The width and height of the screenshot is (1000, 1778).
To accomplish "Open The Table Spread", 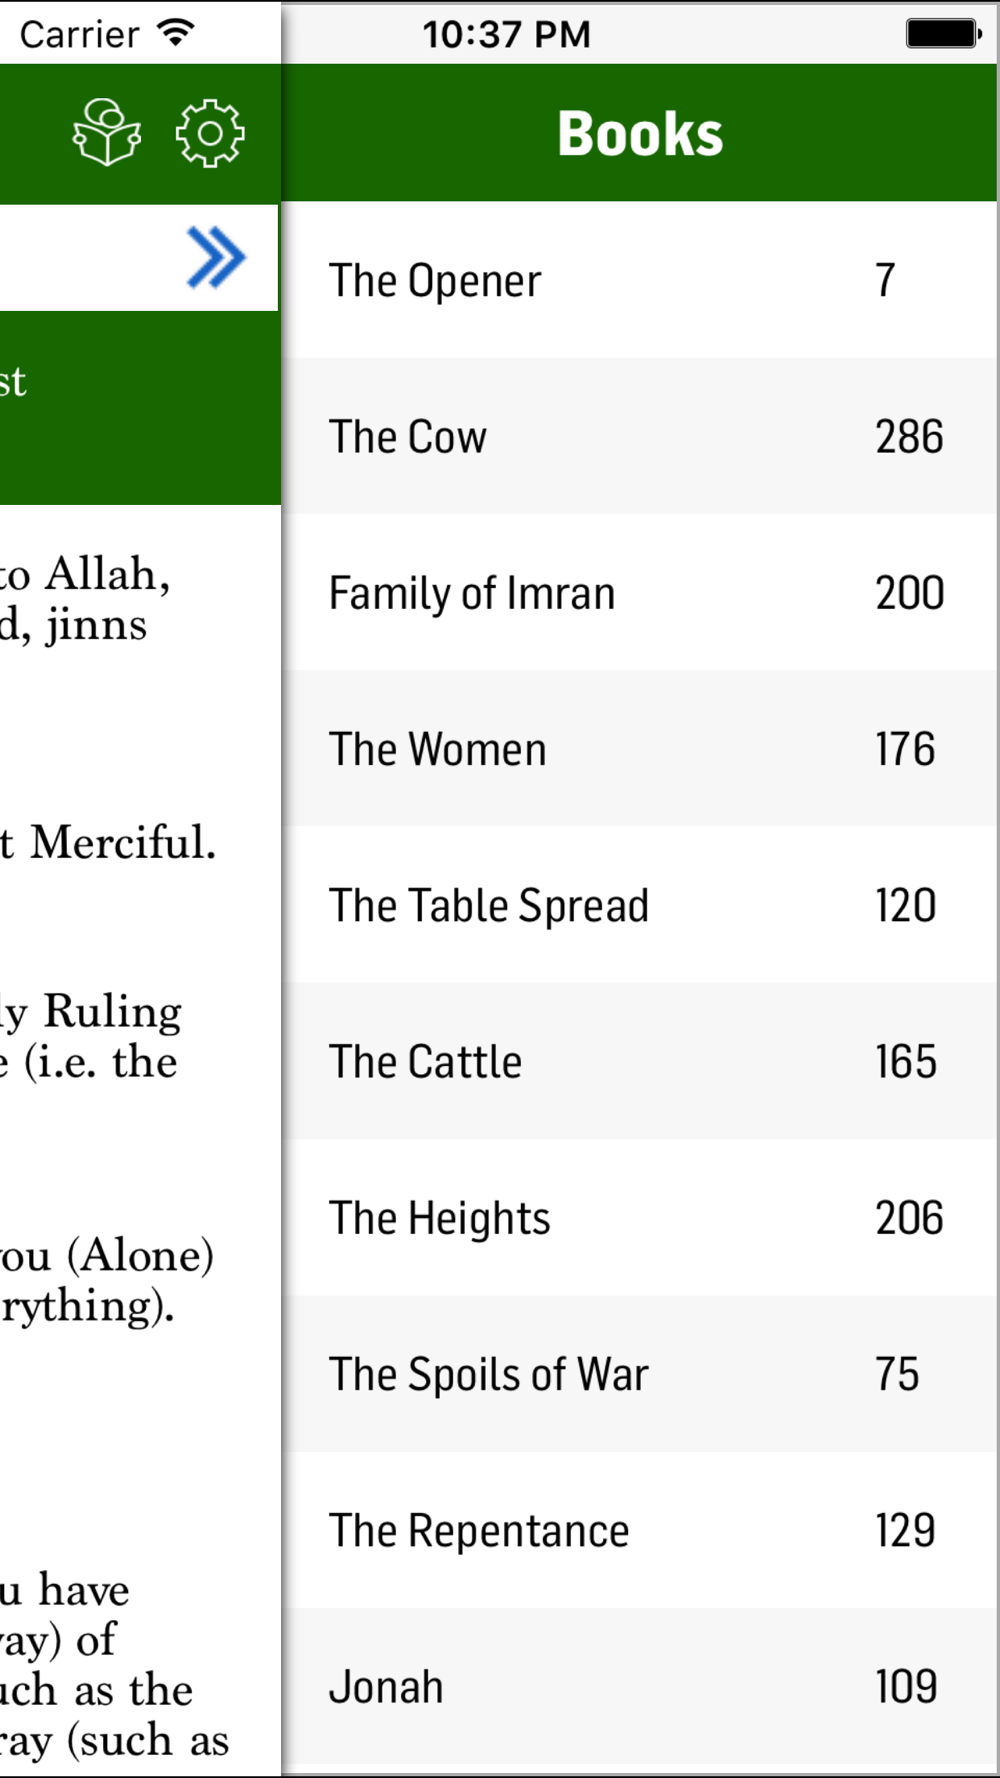I will [x=489, y=906].
